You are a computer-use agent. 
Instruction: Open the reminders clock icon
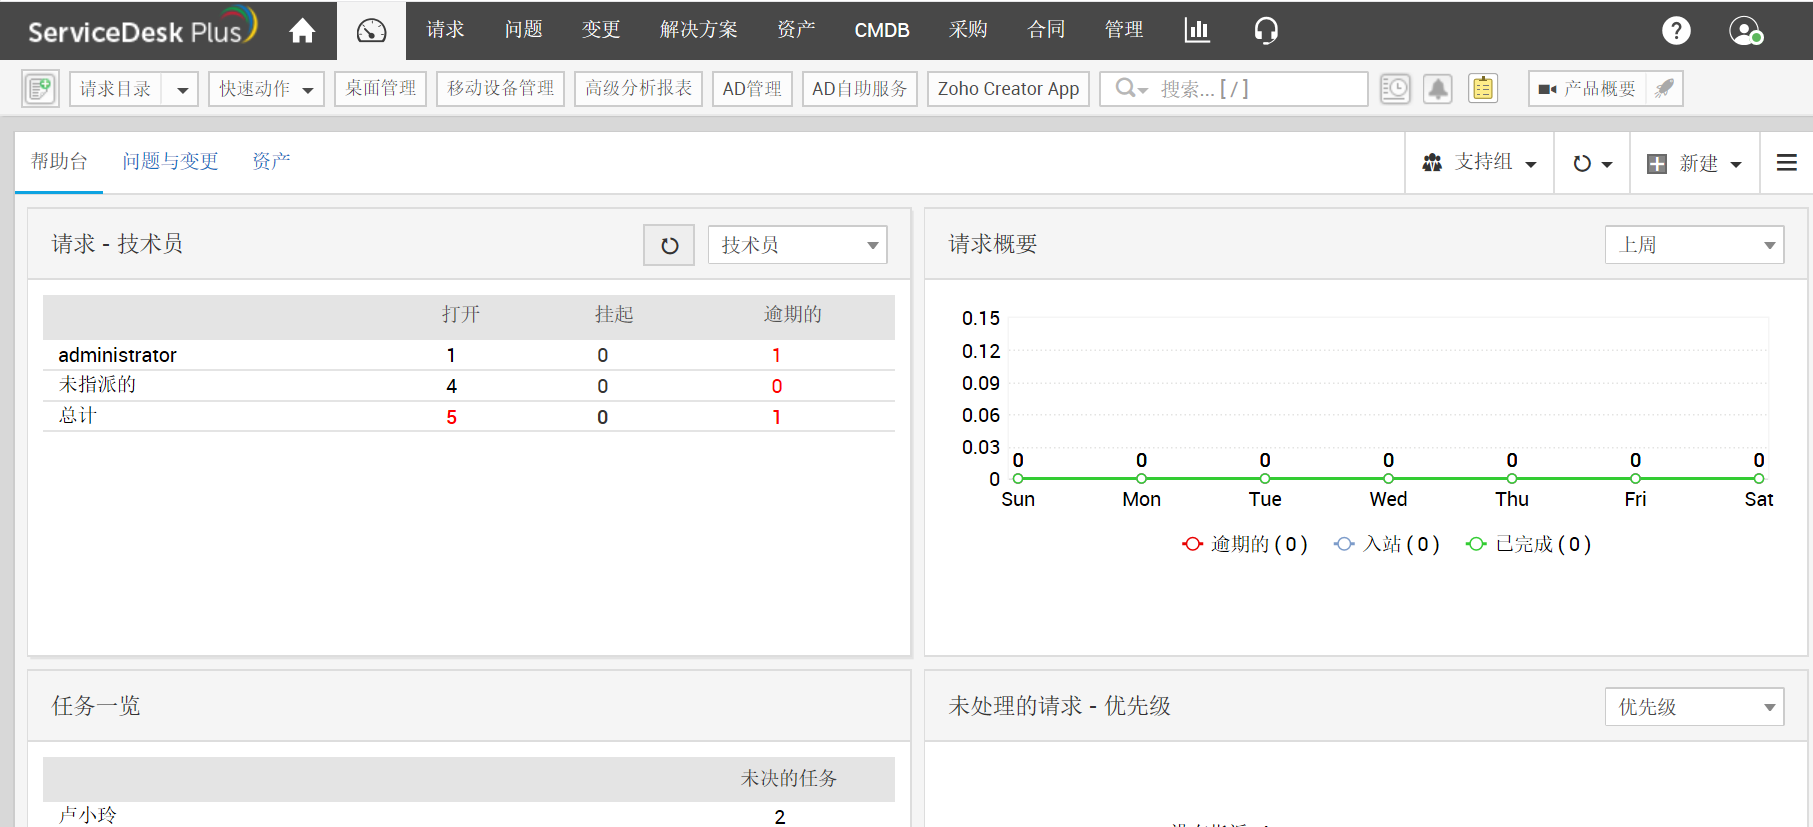coord(1395,89)
